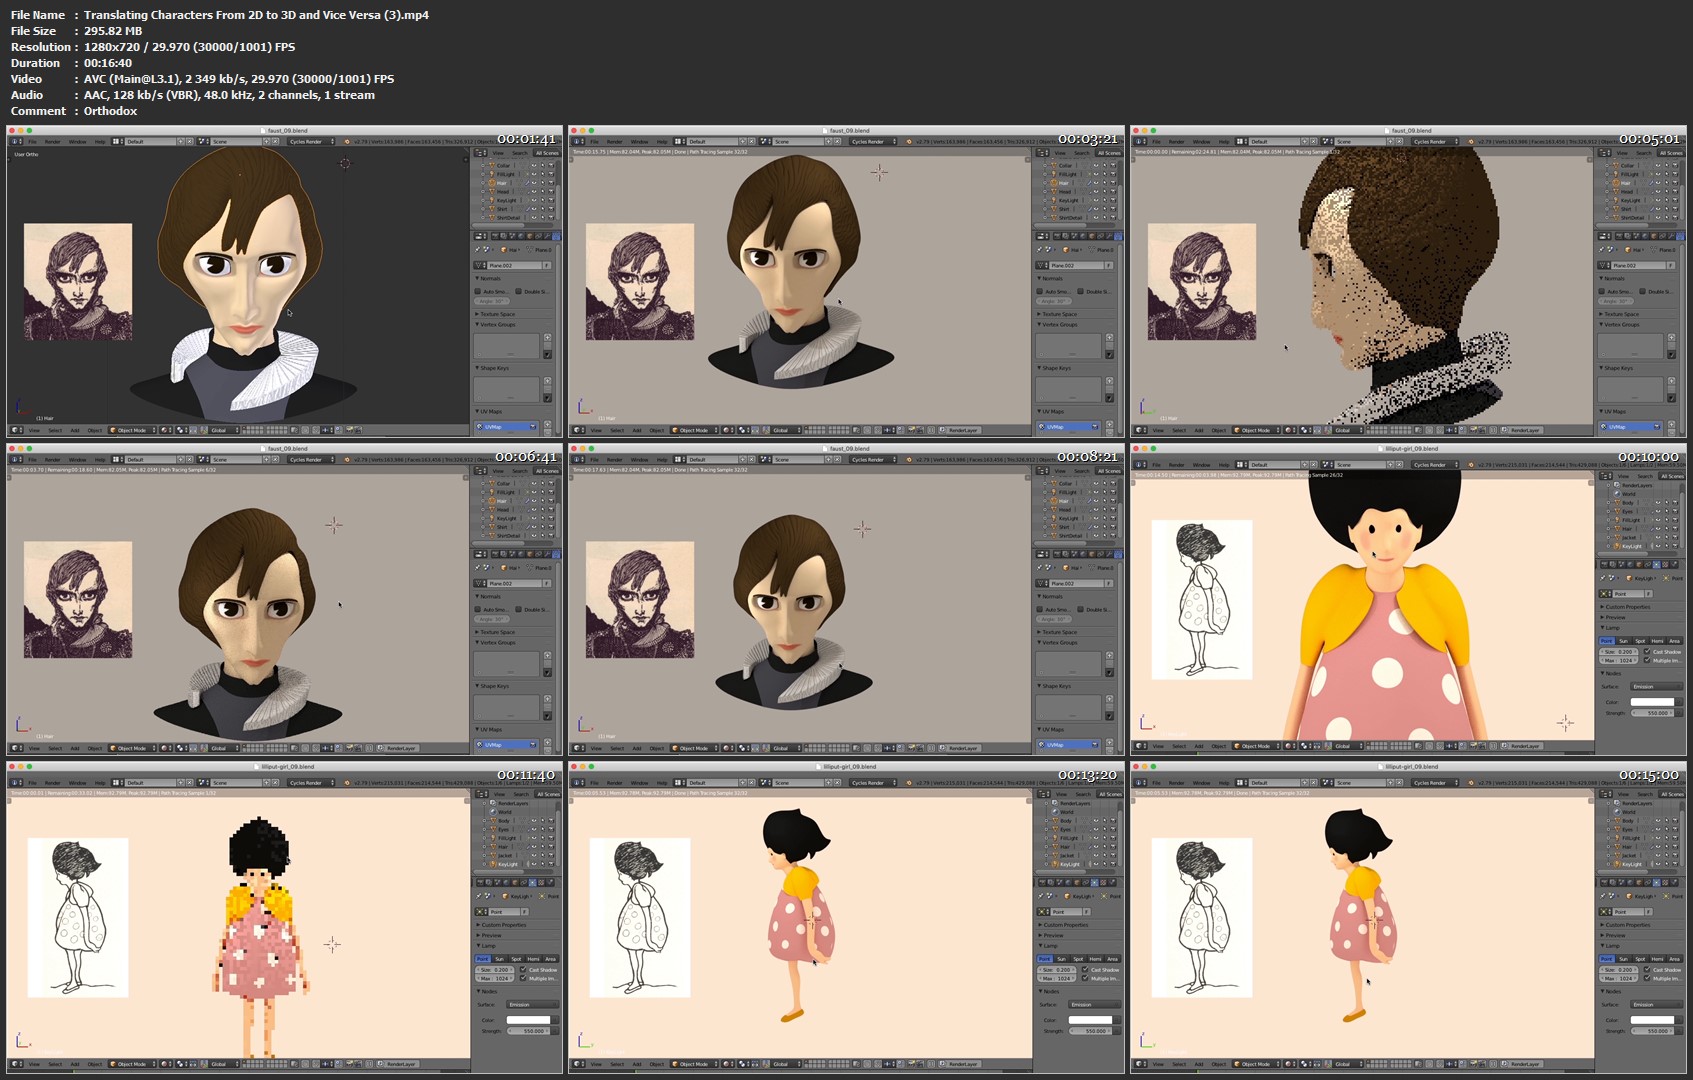Select the UVMap entry in 00:01:41 frame
Viewport: 1693px width, 1080px height.
point(506,426)
